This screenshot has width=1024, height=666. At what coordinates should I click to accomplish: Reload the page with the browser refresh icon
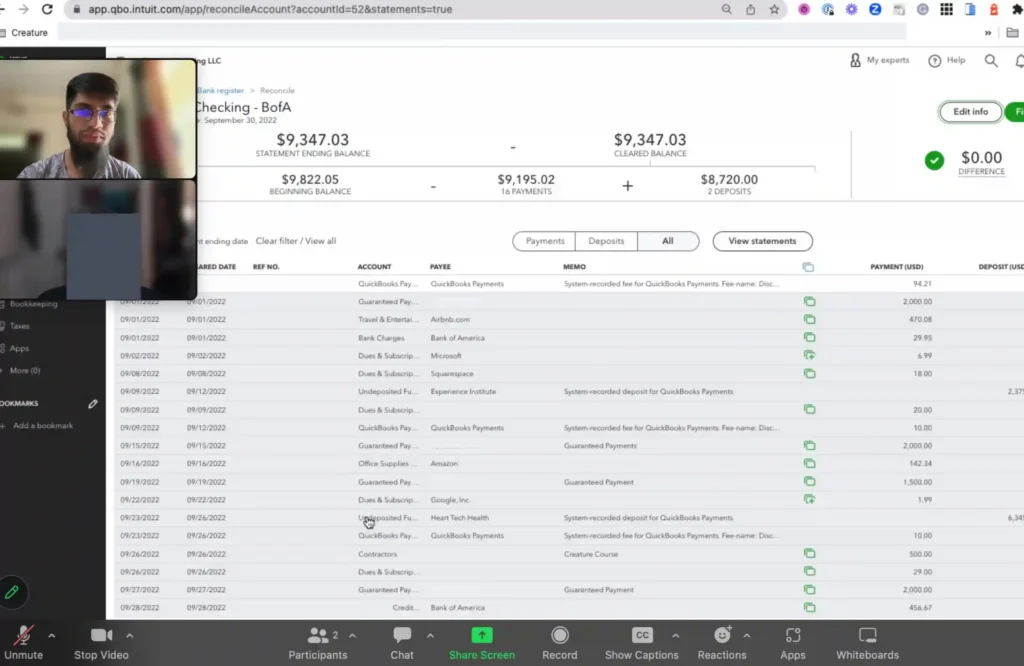click(47, 9)
